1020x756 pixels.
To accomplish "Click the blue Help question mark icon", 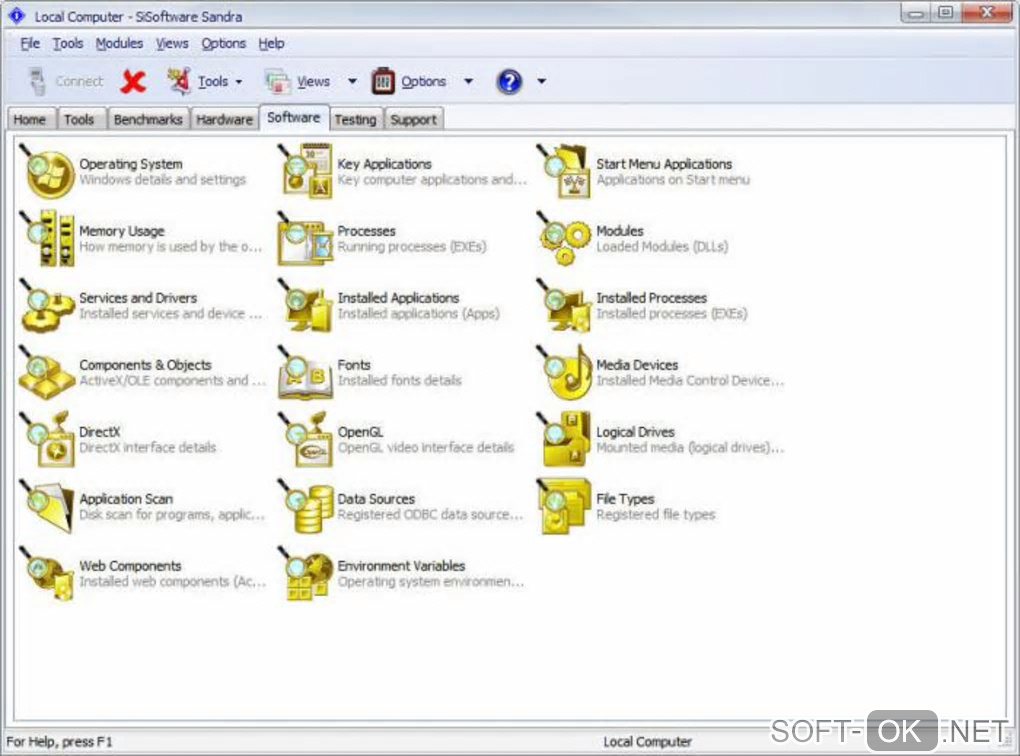I will tap(509, 82).
